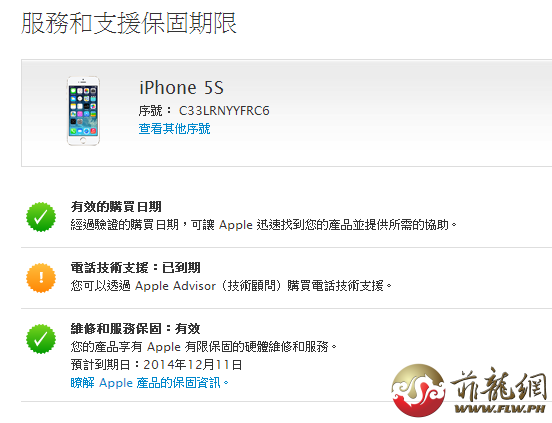Open the 查看其他序號 link
The height and width of the screenshot is (423, 552).
(x=174, y=129)
